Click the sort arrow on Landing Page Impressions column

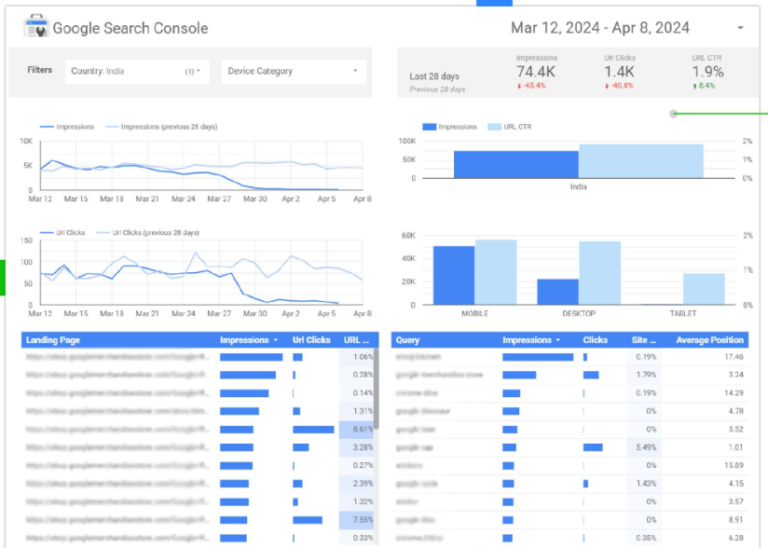coord(276,340)
